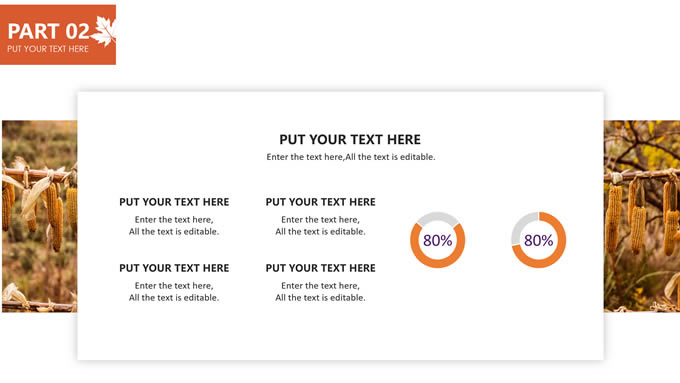
Task: Click the white maple leaf icon
Action: [x=104, y=31]
